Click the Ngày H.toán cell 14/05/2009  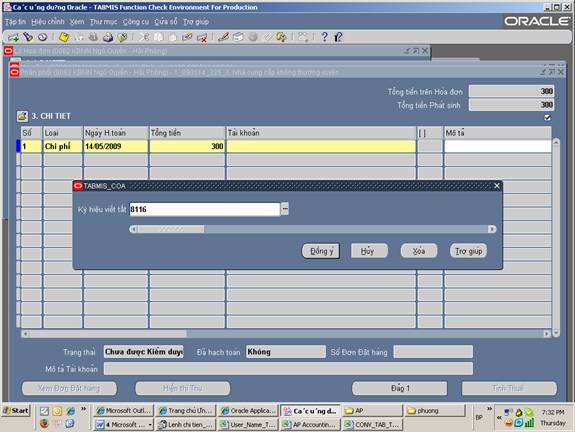[x=116, y=146]
